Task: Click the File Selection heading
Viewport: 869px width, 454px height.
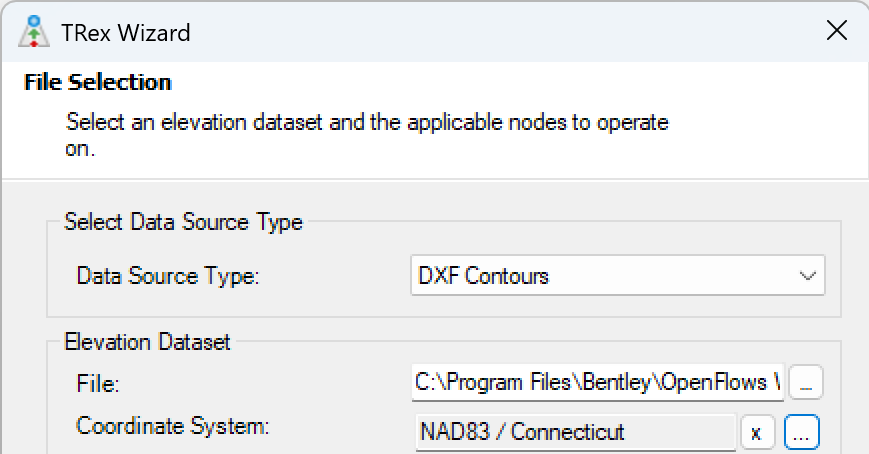Action: point(98,82)
